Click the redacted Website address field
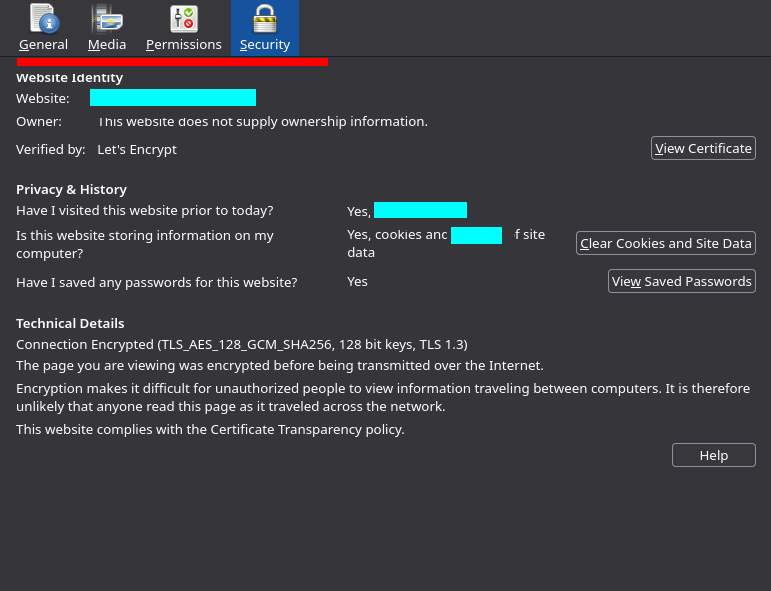Viewport: 771px width, 591px height. click(173, 98)
